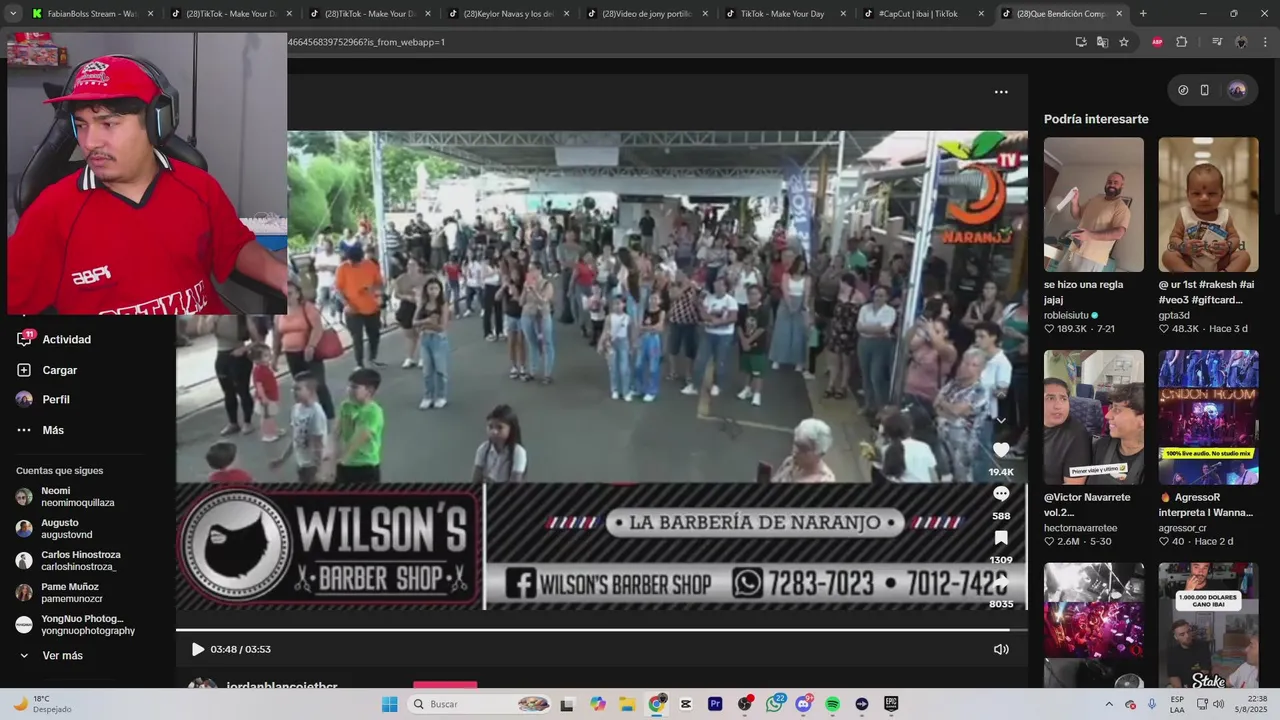Seek on the video progress bar
The width and height of the screenshot is (1280, 720).
pyautogui.click(x=601, y=630)
